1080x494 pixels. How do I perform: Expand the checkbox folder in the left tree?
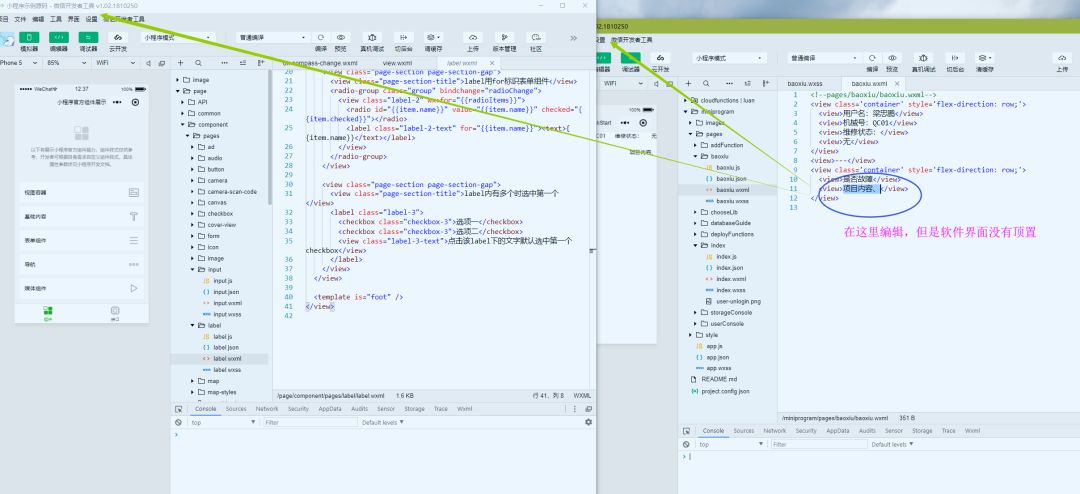pyautogui.click(x=213, y=214)
